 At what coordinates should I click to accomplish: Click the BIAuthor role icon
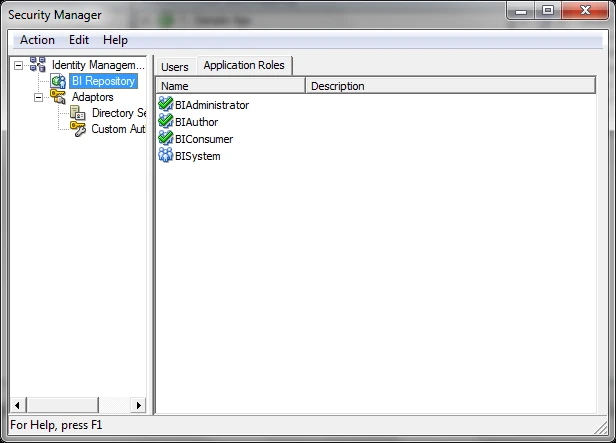(x=166, y=122)
